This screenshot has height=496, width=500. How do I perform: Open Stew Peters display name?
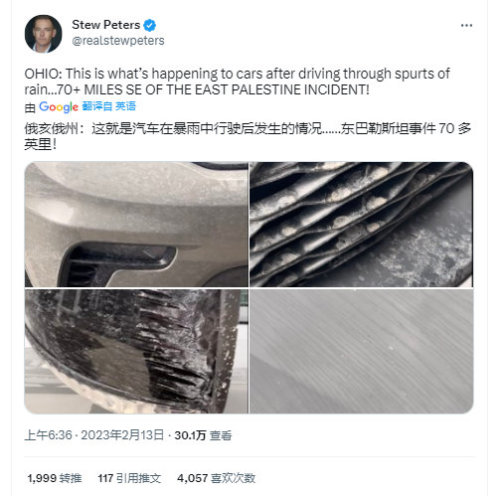click(106, 25)
